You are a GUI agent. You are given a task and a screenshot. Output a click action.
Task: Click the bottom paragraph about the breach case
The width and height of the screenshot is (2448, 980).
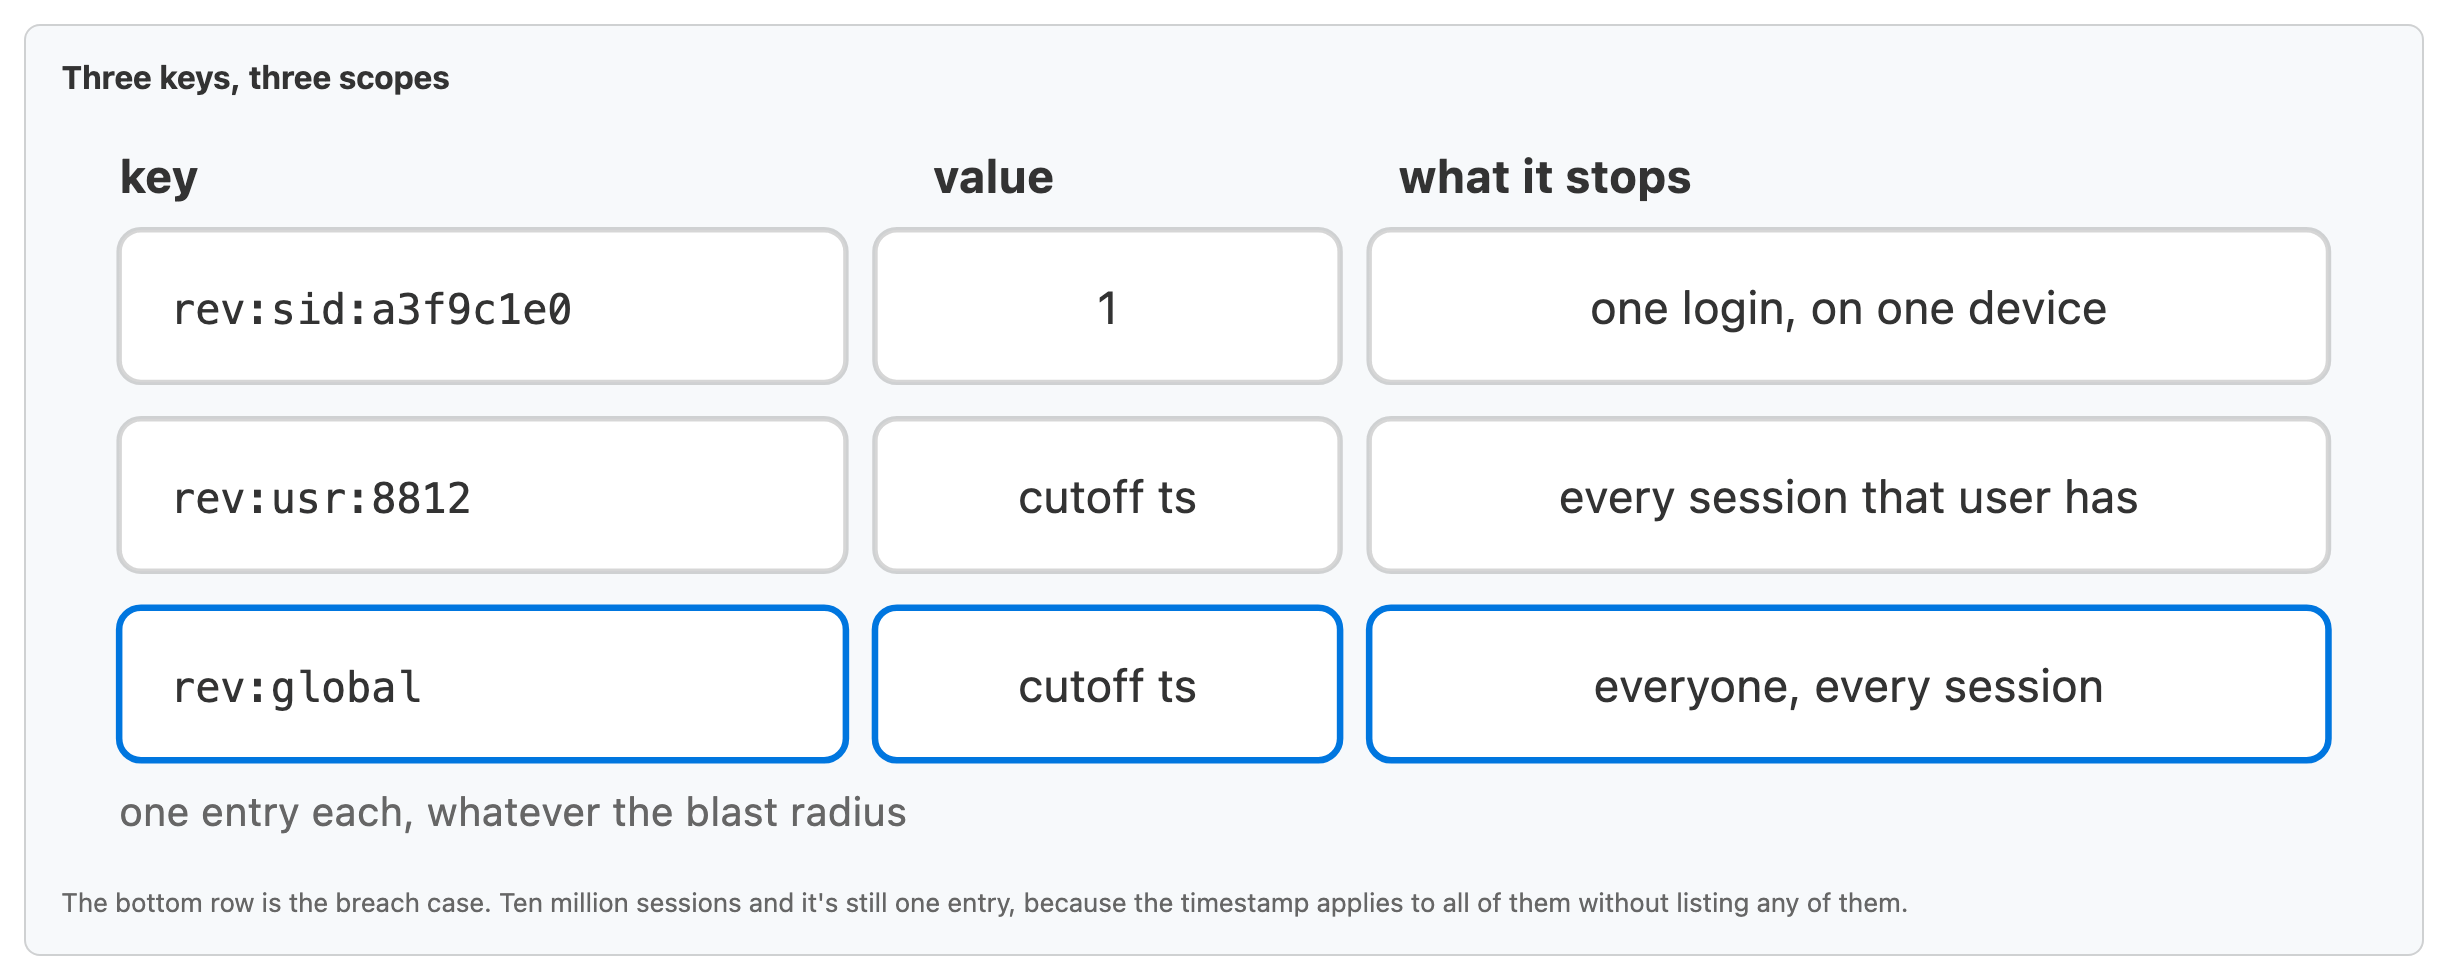[x=985, y=903]
